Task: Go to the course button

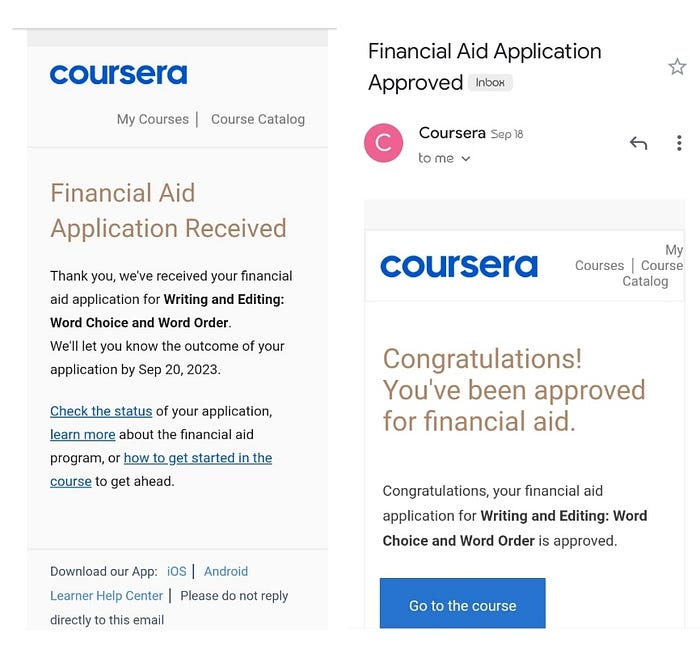Action: pos(462,603)
